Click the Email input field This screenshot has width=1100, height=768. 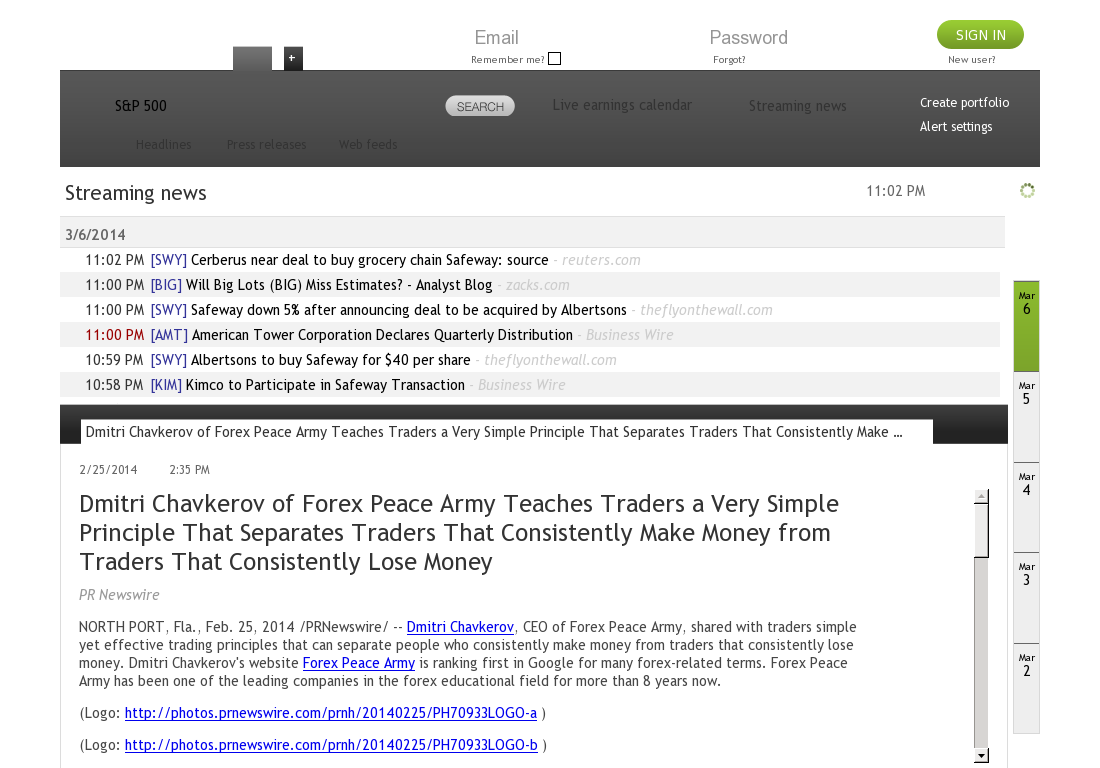tap(496, 37)
